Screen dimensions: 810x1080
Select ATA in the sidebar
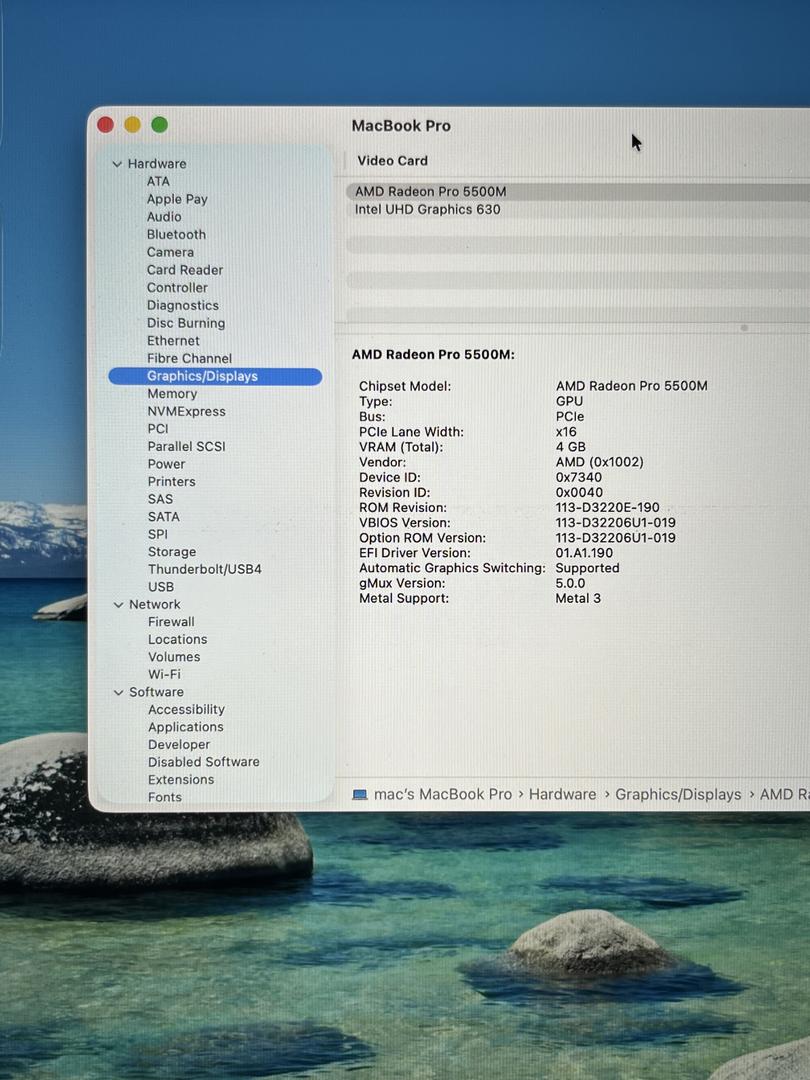pyautogui.click(x=158, y=181)
